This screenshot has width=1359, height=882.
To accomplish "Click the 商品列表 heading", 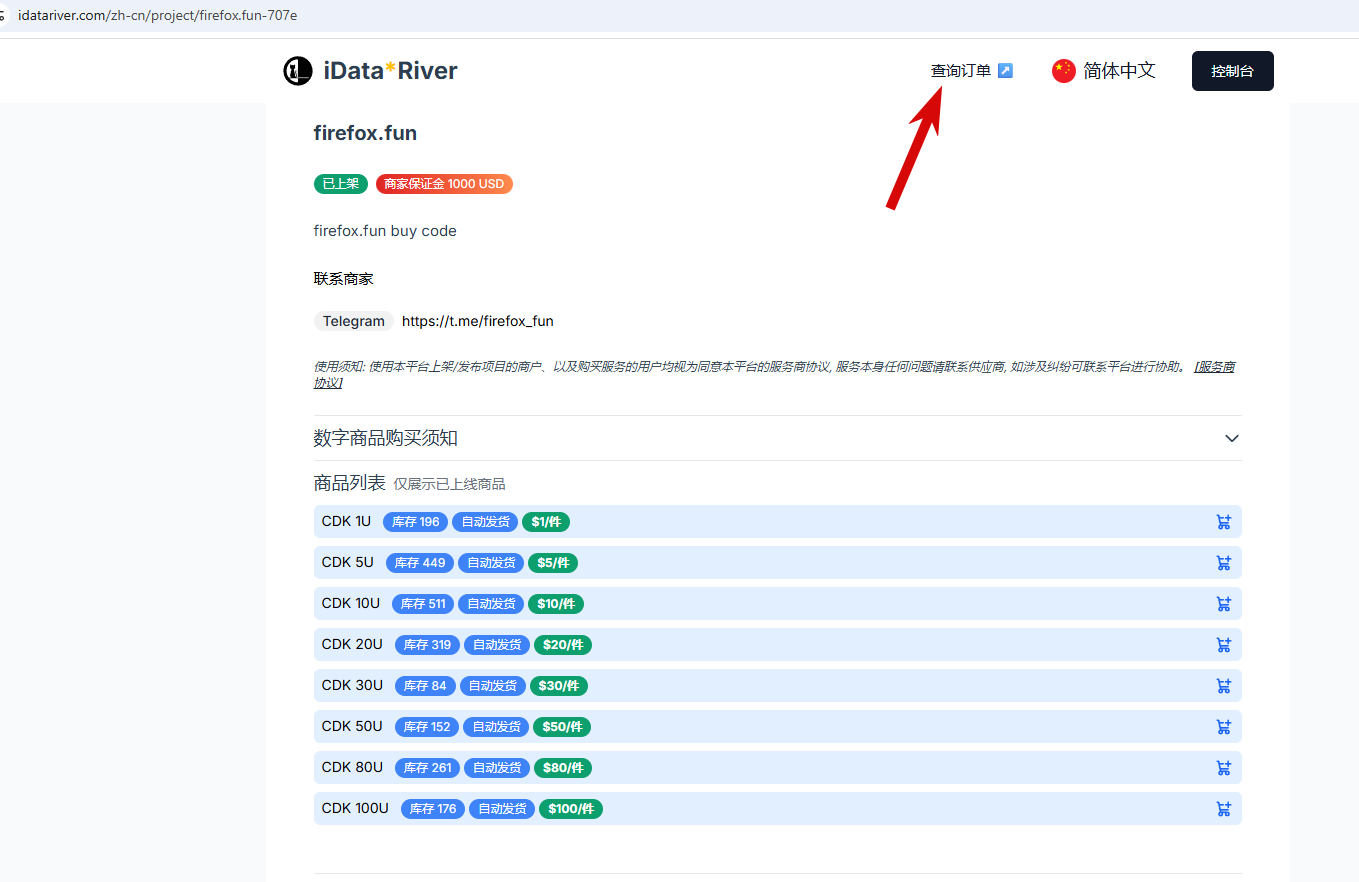I will coord(350,483).
